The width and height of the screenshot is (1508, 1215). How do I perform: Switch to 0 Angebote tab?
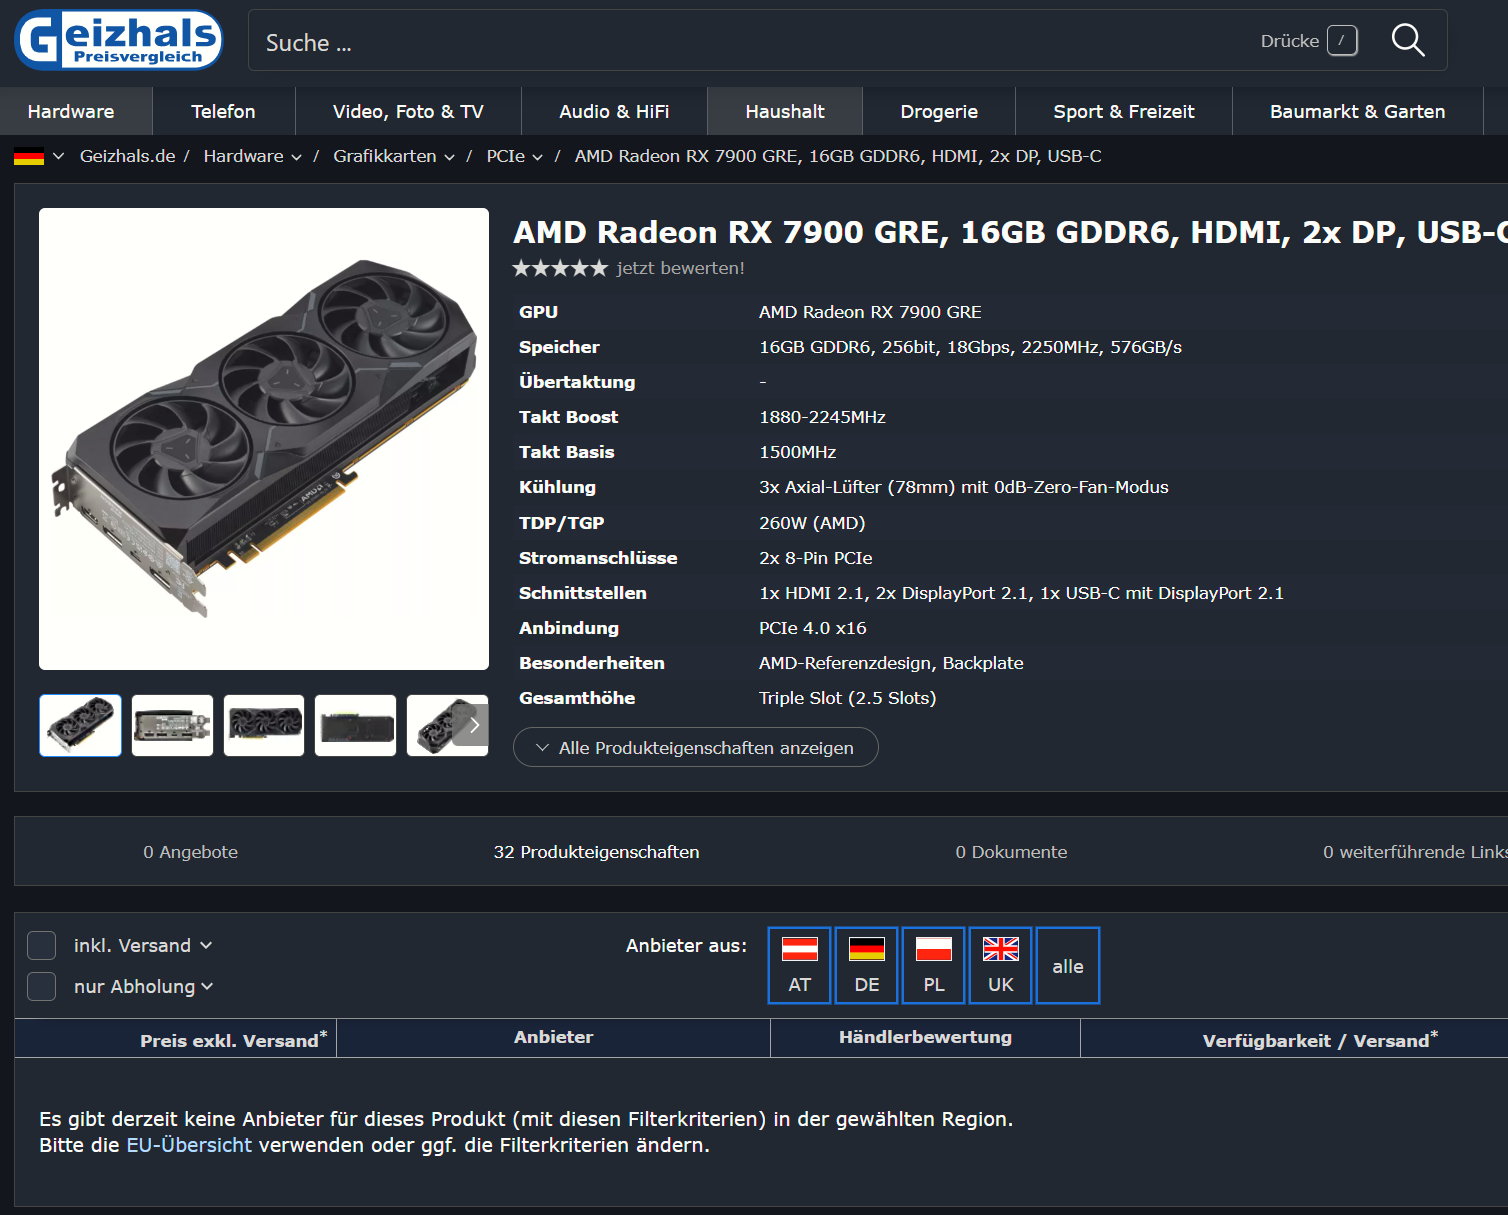pyautogui.click(x=190, y=852)
